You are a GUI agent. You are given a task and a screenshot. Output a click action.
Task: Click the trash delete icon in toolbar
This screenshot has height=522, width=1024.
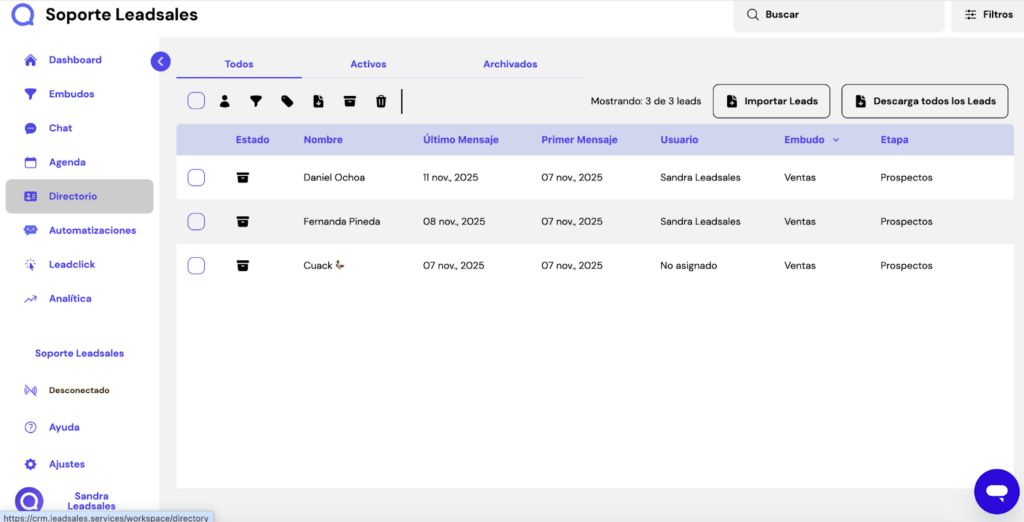coord(381,101)
